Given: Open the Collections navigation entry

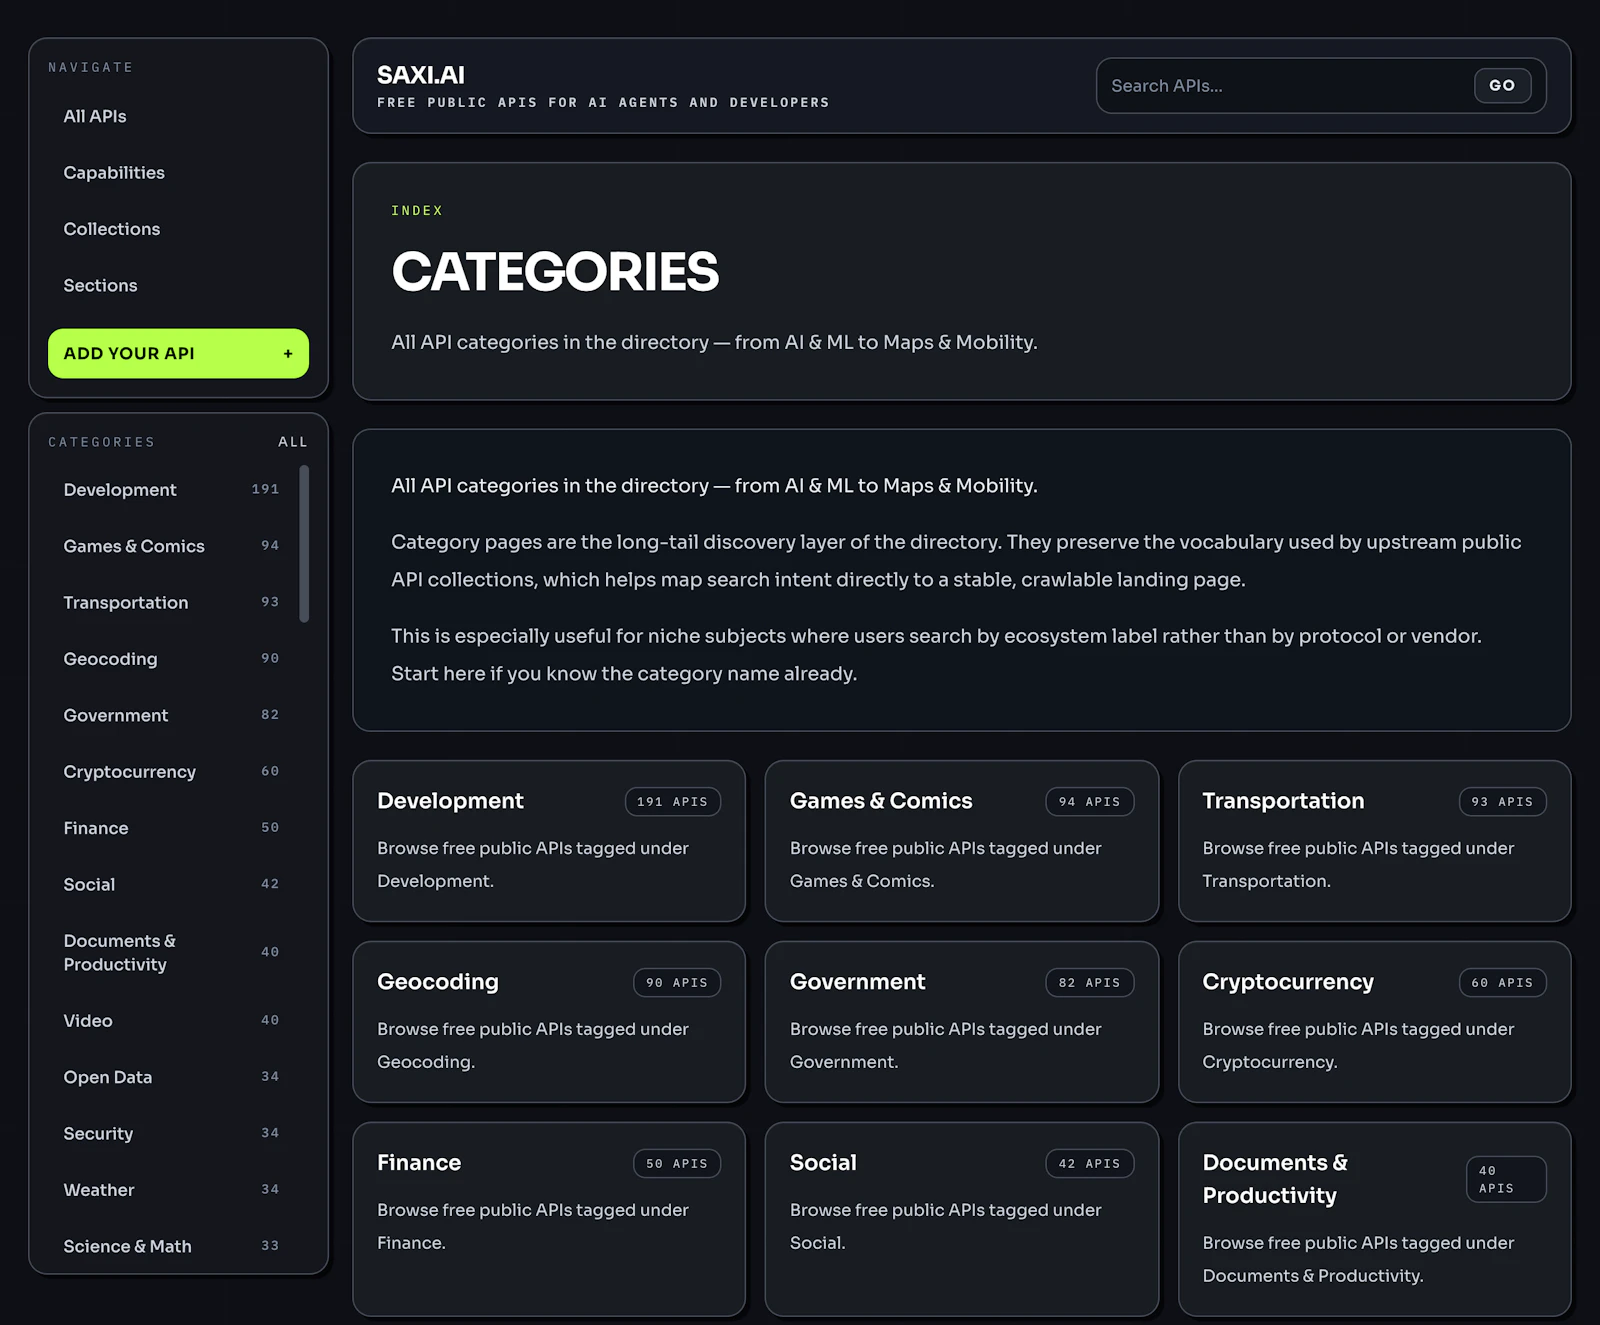Looking at the screenshot, I should pyautogui.click(x=111, y=229).
